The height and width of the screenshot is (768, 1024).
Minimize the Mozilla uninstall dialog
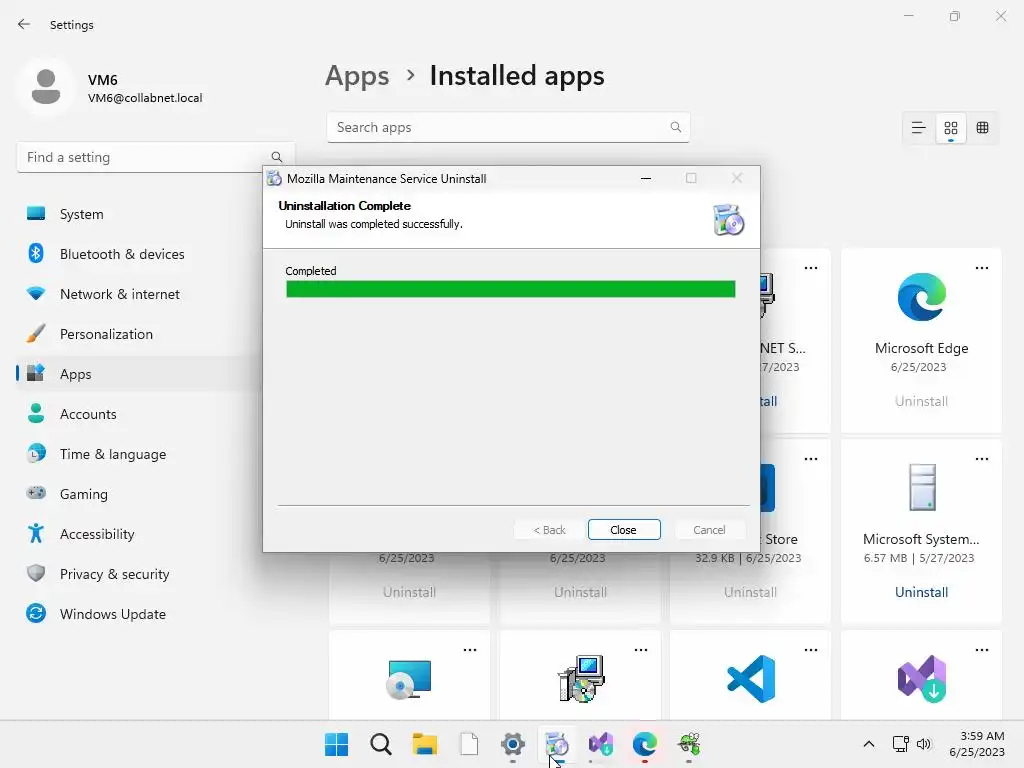click(646, 178)
